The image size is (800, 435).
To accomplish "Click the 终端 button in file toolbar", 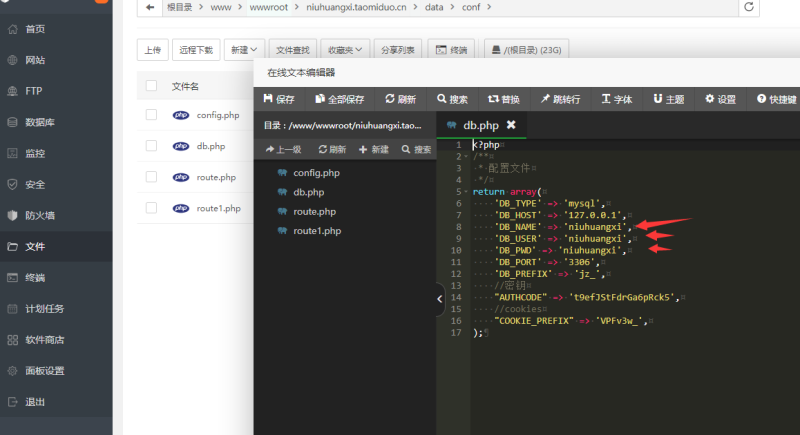I will pos(452,50).
